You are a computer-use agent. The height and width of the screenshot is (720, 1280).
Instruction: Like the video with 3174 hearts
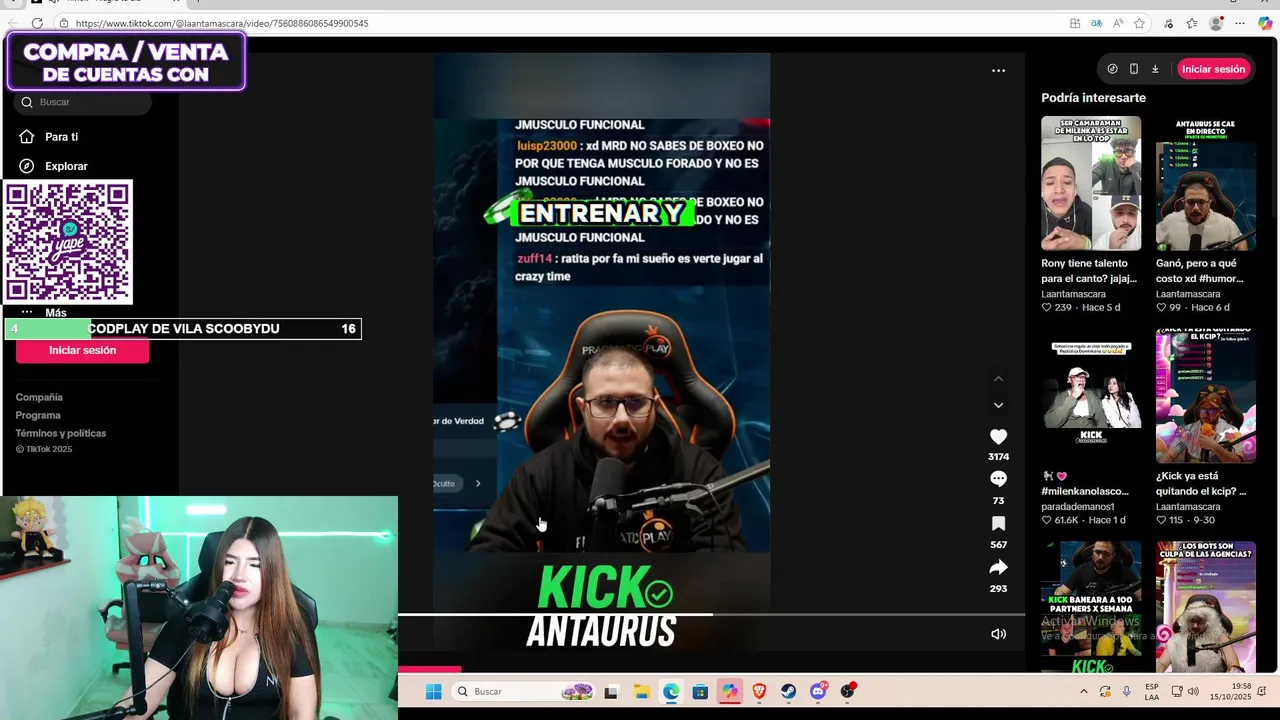coord(998,437)
